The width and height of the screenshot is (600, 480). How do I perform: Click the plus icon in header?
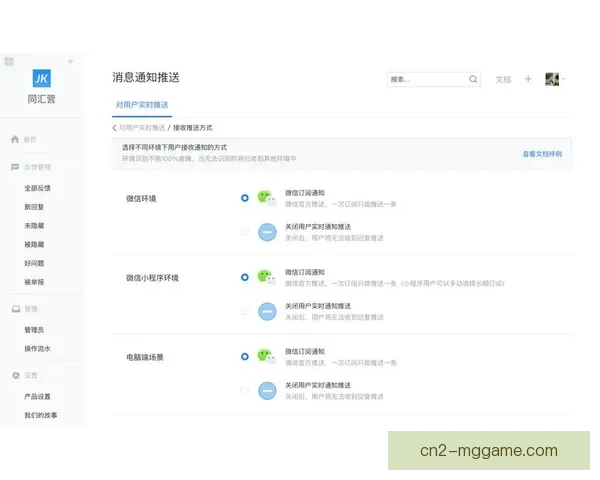coord(528,79)
